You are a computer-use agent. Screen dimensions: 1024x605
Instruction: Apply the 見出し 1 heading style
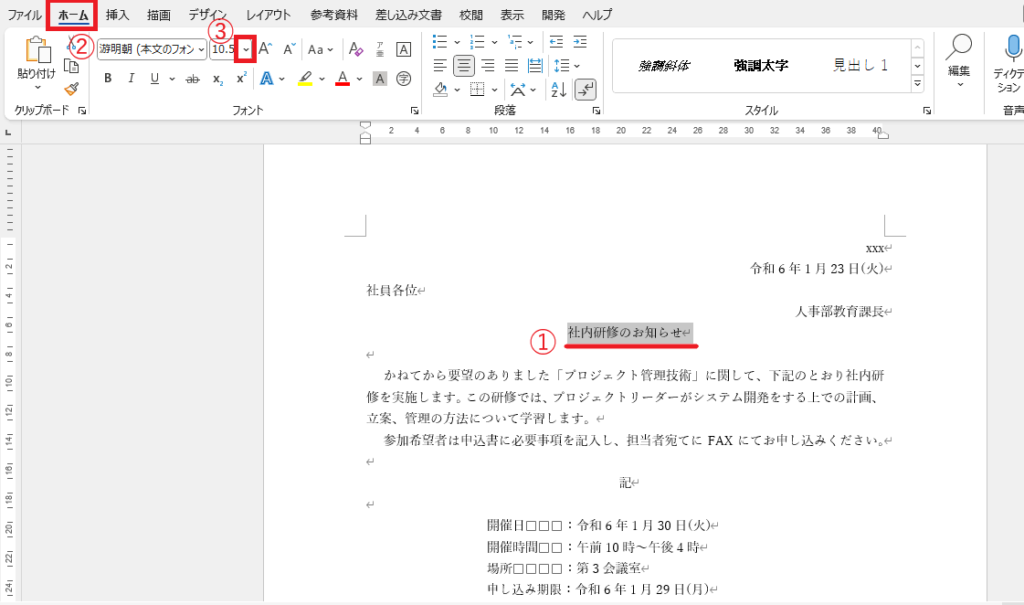(x=860, y=65)
